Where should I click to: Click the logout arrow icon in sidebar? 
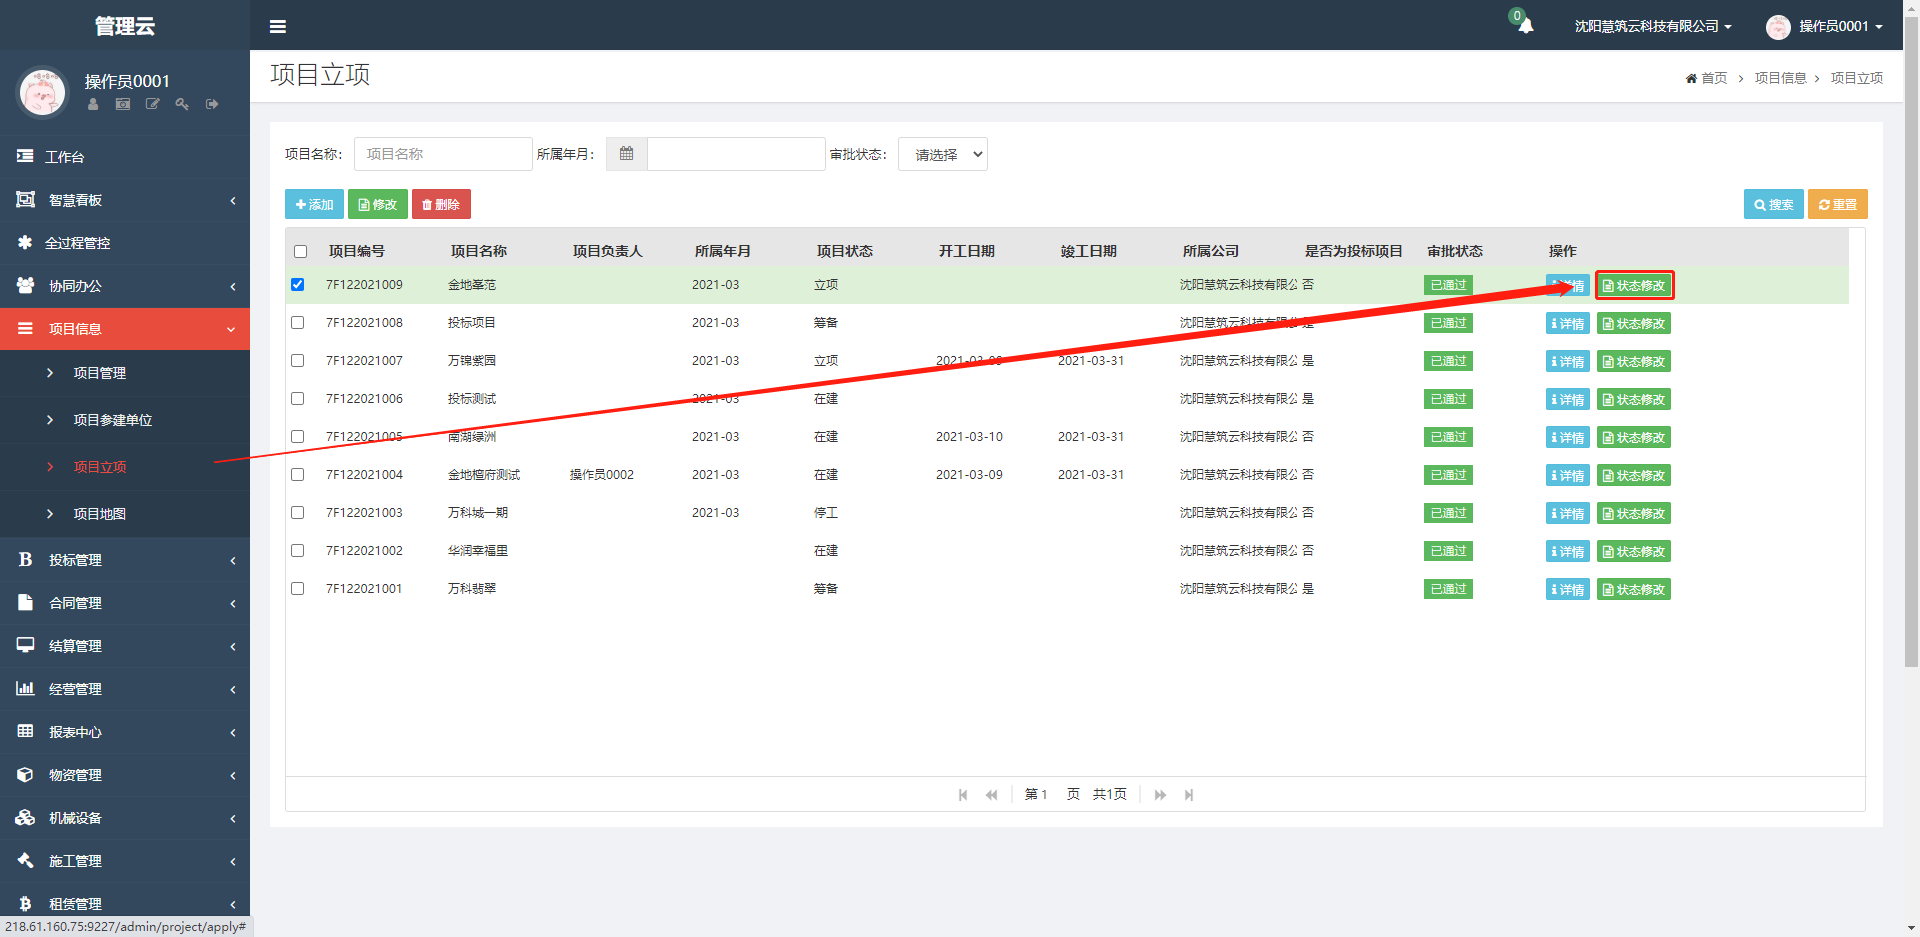click(x=212, y=104)
